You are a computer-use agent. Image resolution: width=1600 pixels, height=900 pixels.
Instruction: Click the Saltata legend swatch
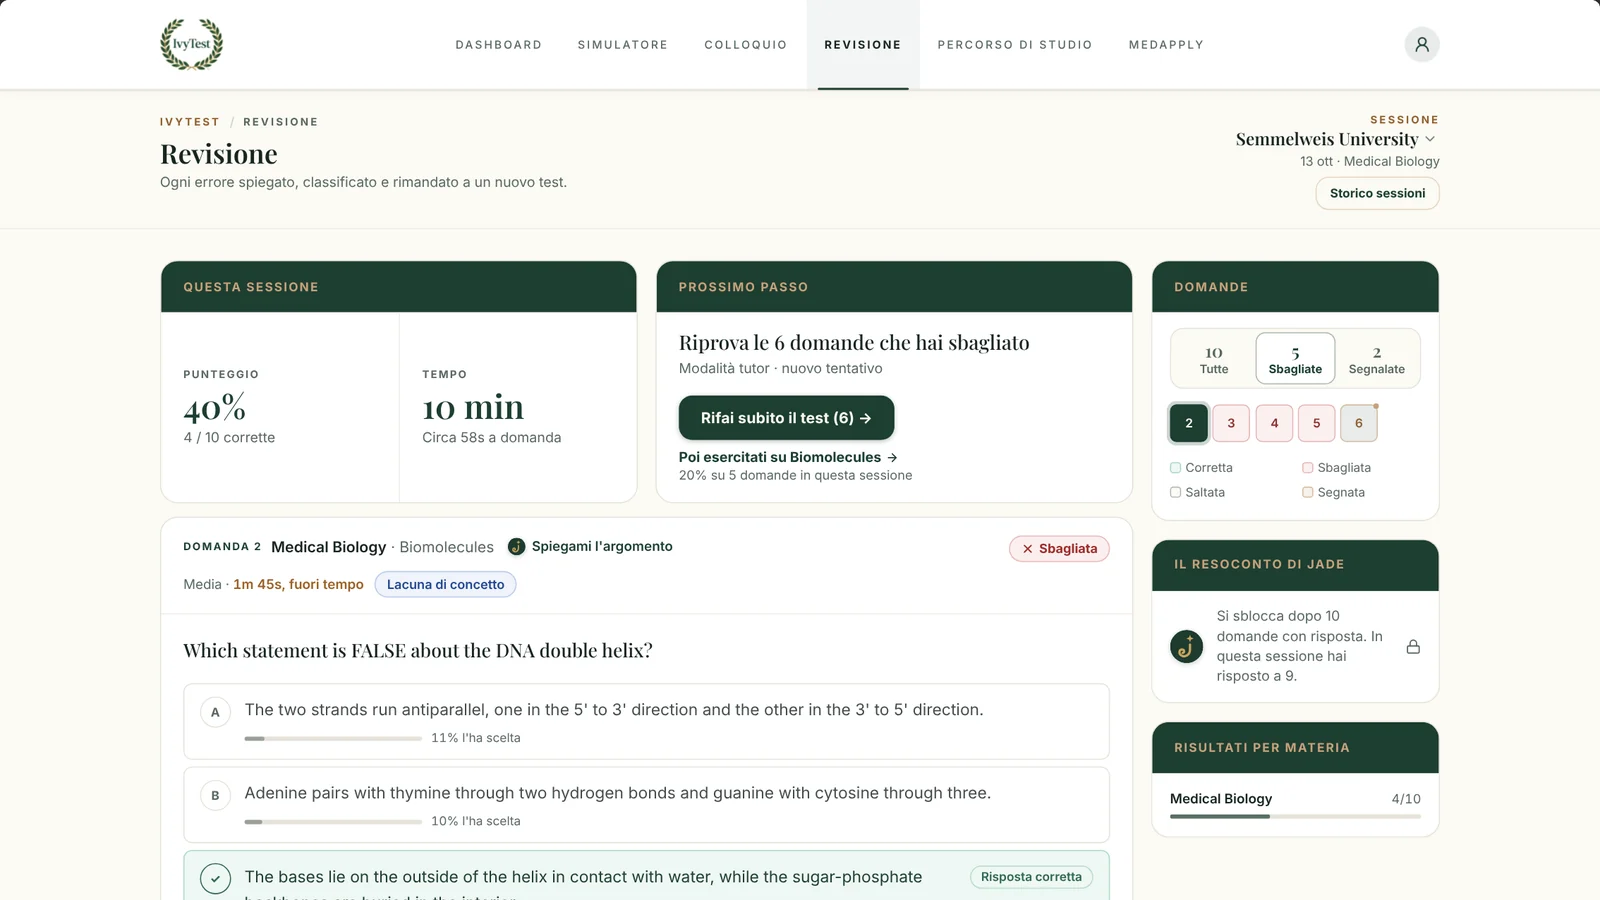tap(1175, 492)
